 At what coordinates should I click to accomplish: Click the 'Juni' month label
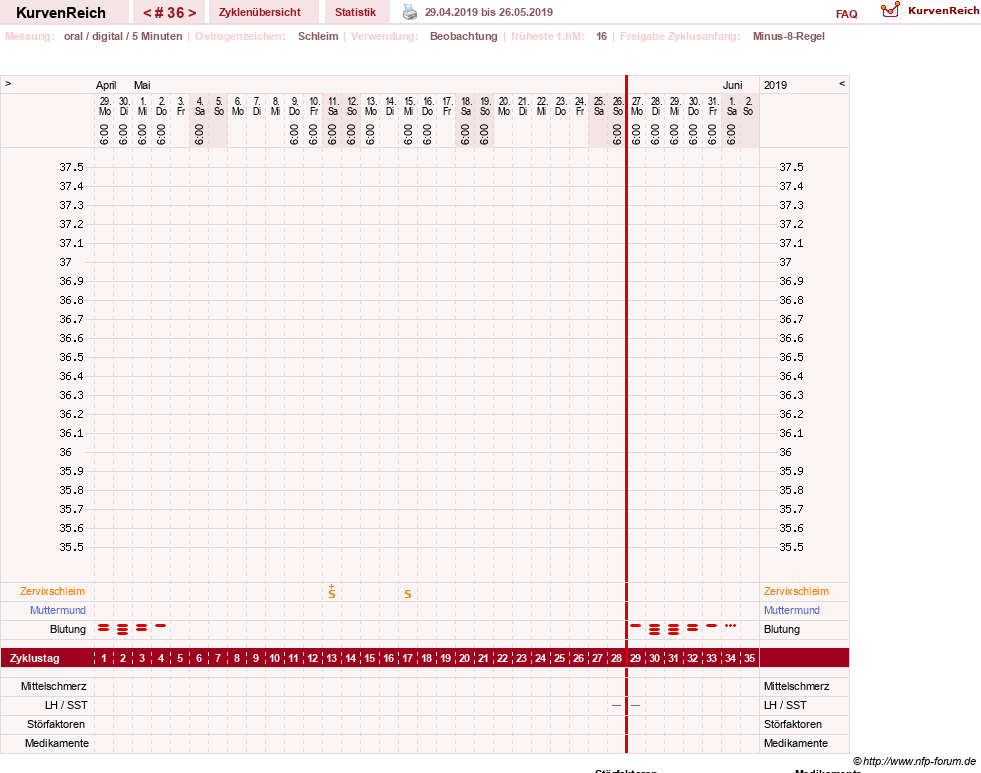(x=733, y=85)
